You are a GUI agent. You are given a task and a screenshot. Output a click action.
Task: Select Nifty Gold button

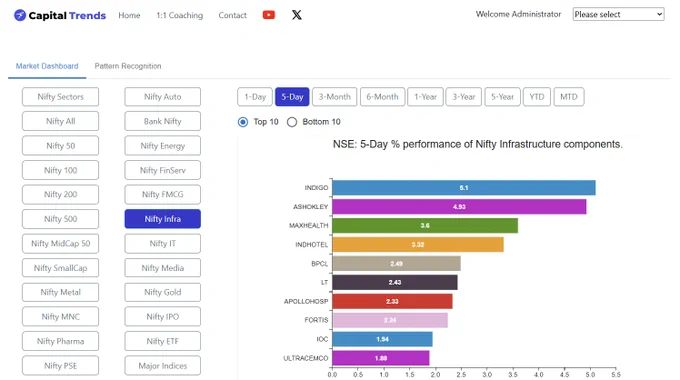point(163,292)
